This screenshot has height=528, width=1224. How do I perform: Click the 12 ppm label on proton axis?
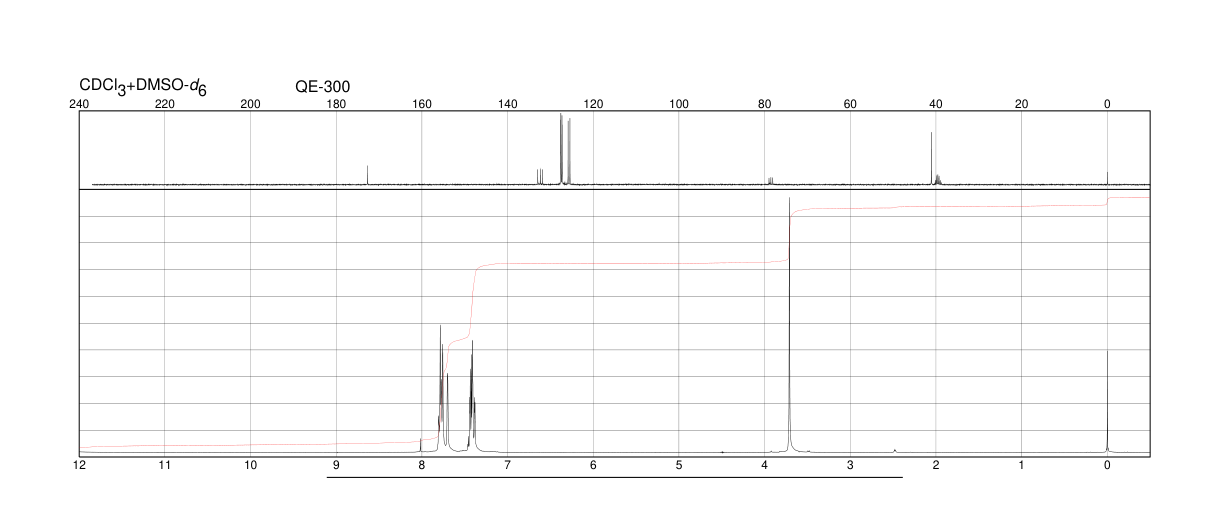point(79,466)
